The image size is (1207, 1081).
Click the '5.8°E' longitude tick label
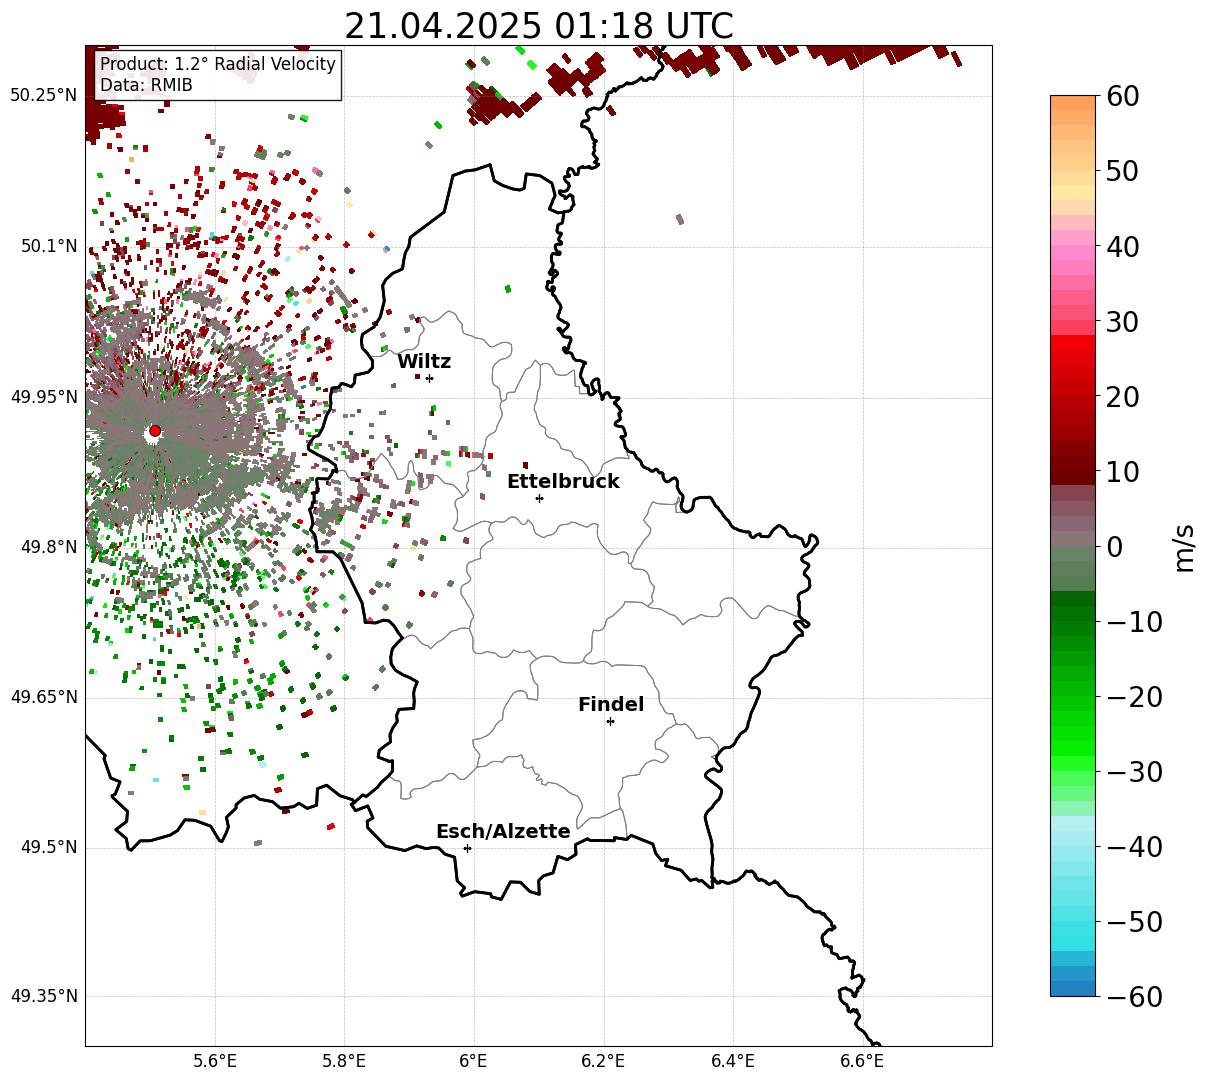(345, 1062)
